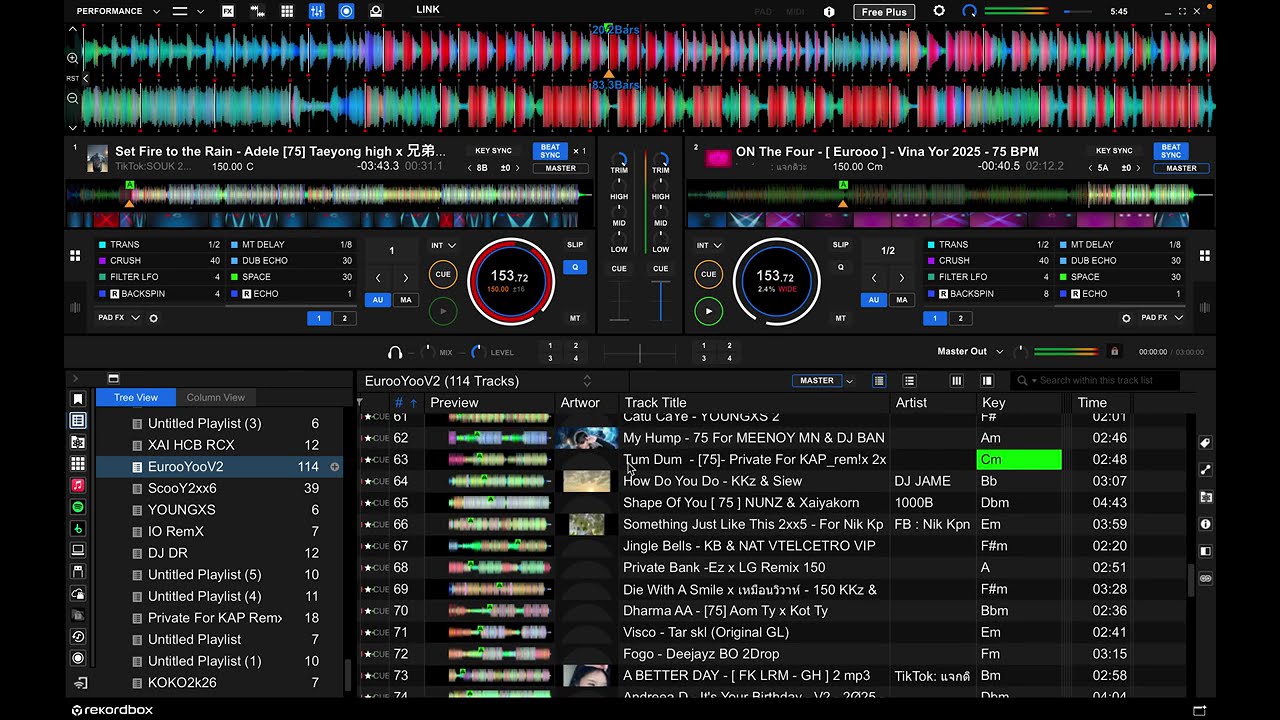Open the tag list icon on right edge
This screenshot has width=1280, height=720.
[x=1205, y=443]
